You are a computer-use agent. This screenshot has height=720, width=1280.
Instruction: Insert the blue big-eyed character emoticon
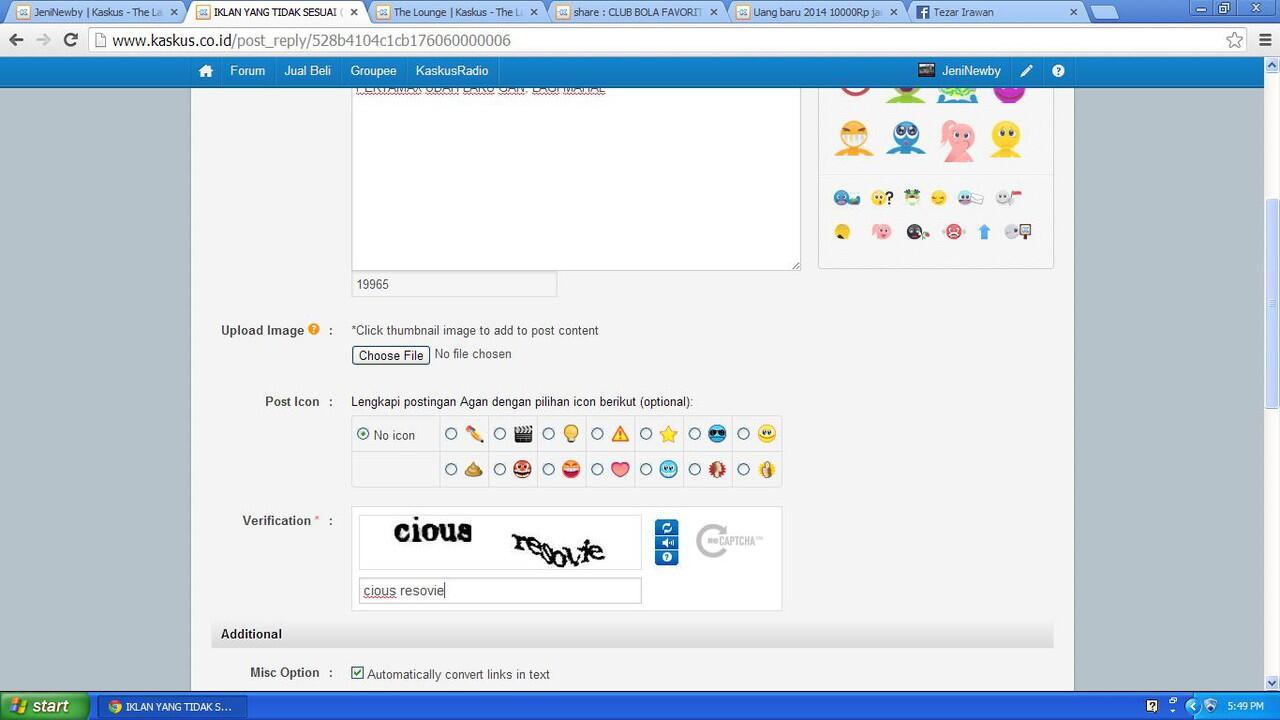(906, 139)
